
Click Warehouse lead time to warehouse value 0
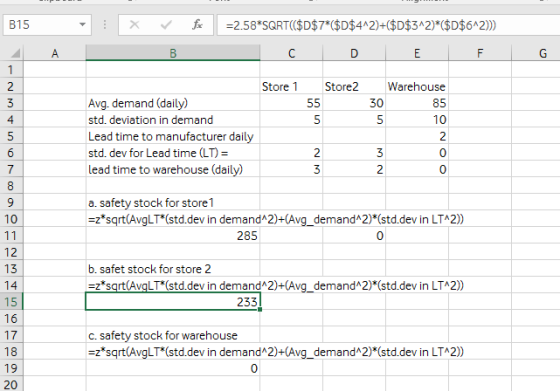point(417,169)
